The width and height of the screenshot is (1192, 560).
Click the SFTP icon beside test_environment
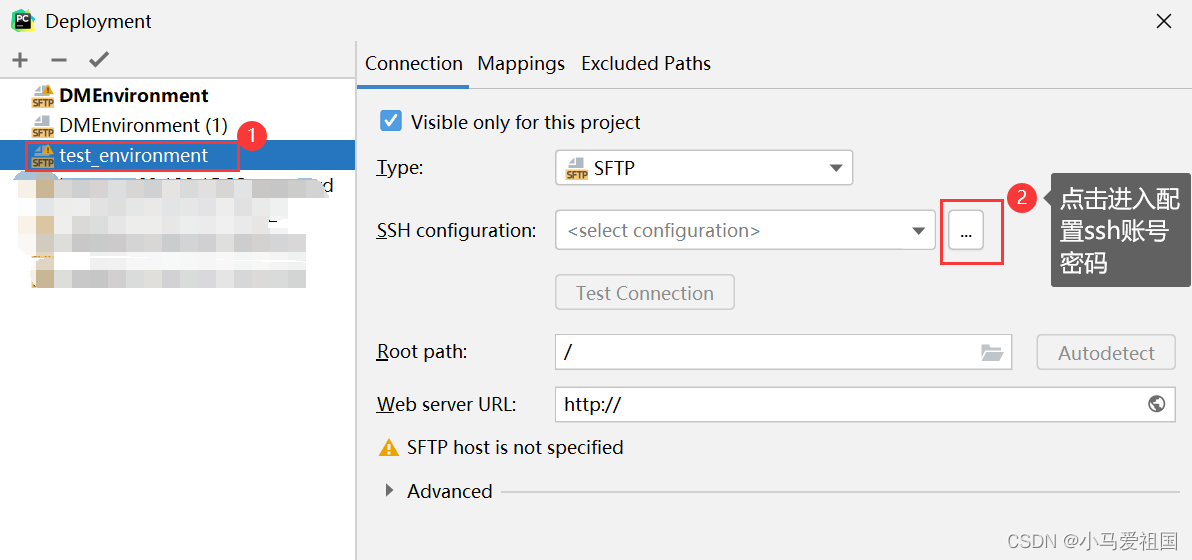tap(43, 156)
